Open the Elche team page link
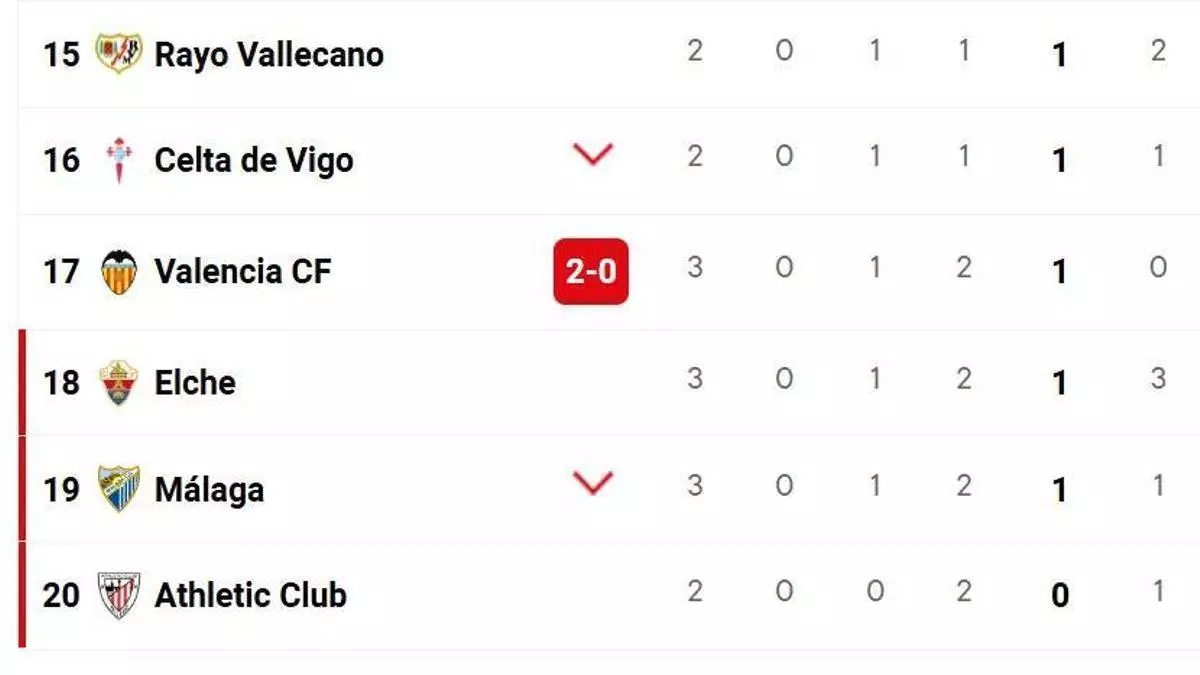Screen dimensions: 1200x675 195,382
